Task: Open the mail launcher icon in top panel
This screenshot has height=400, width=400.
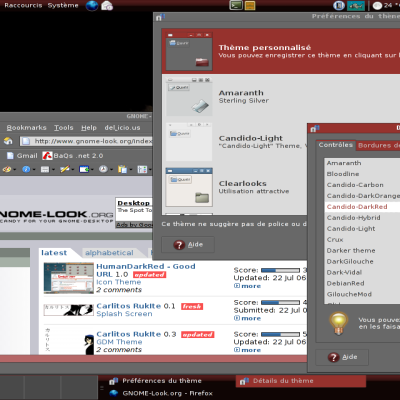Action: 107,6
